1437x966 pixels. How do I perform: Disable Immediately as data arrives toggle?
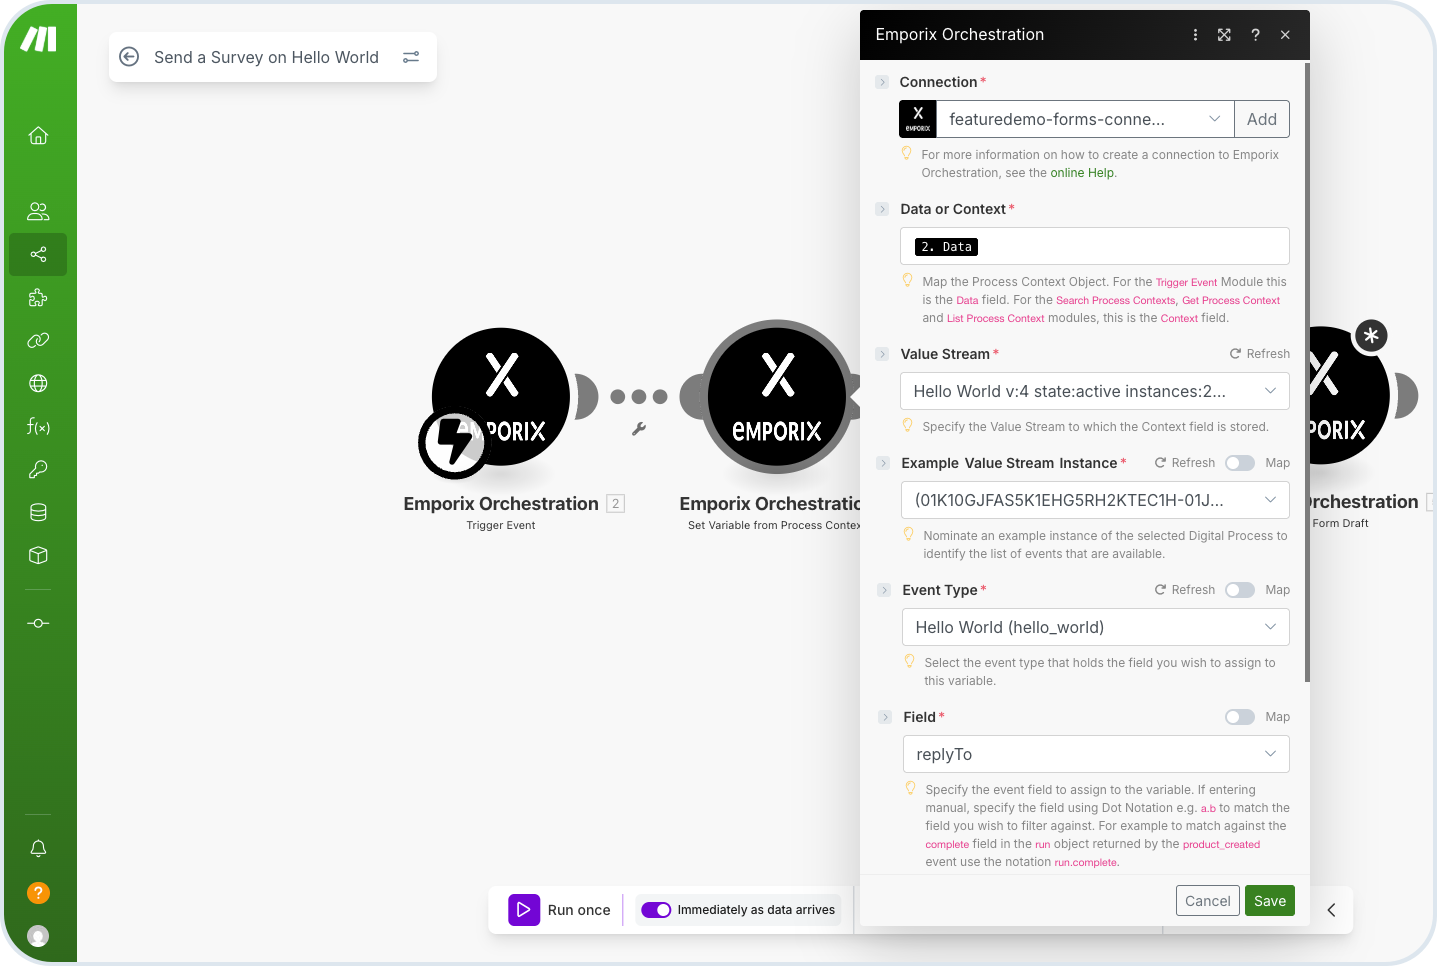coord(656,910)
